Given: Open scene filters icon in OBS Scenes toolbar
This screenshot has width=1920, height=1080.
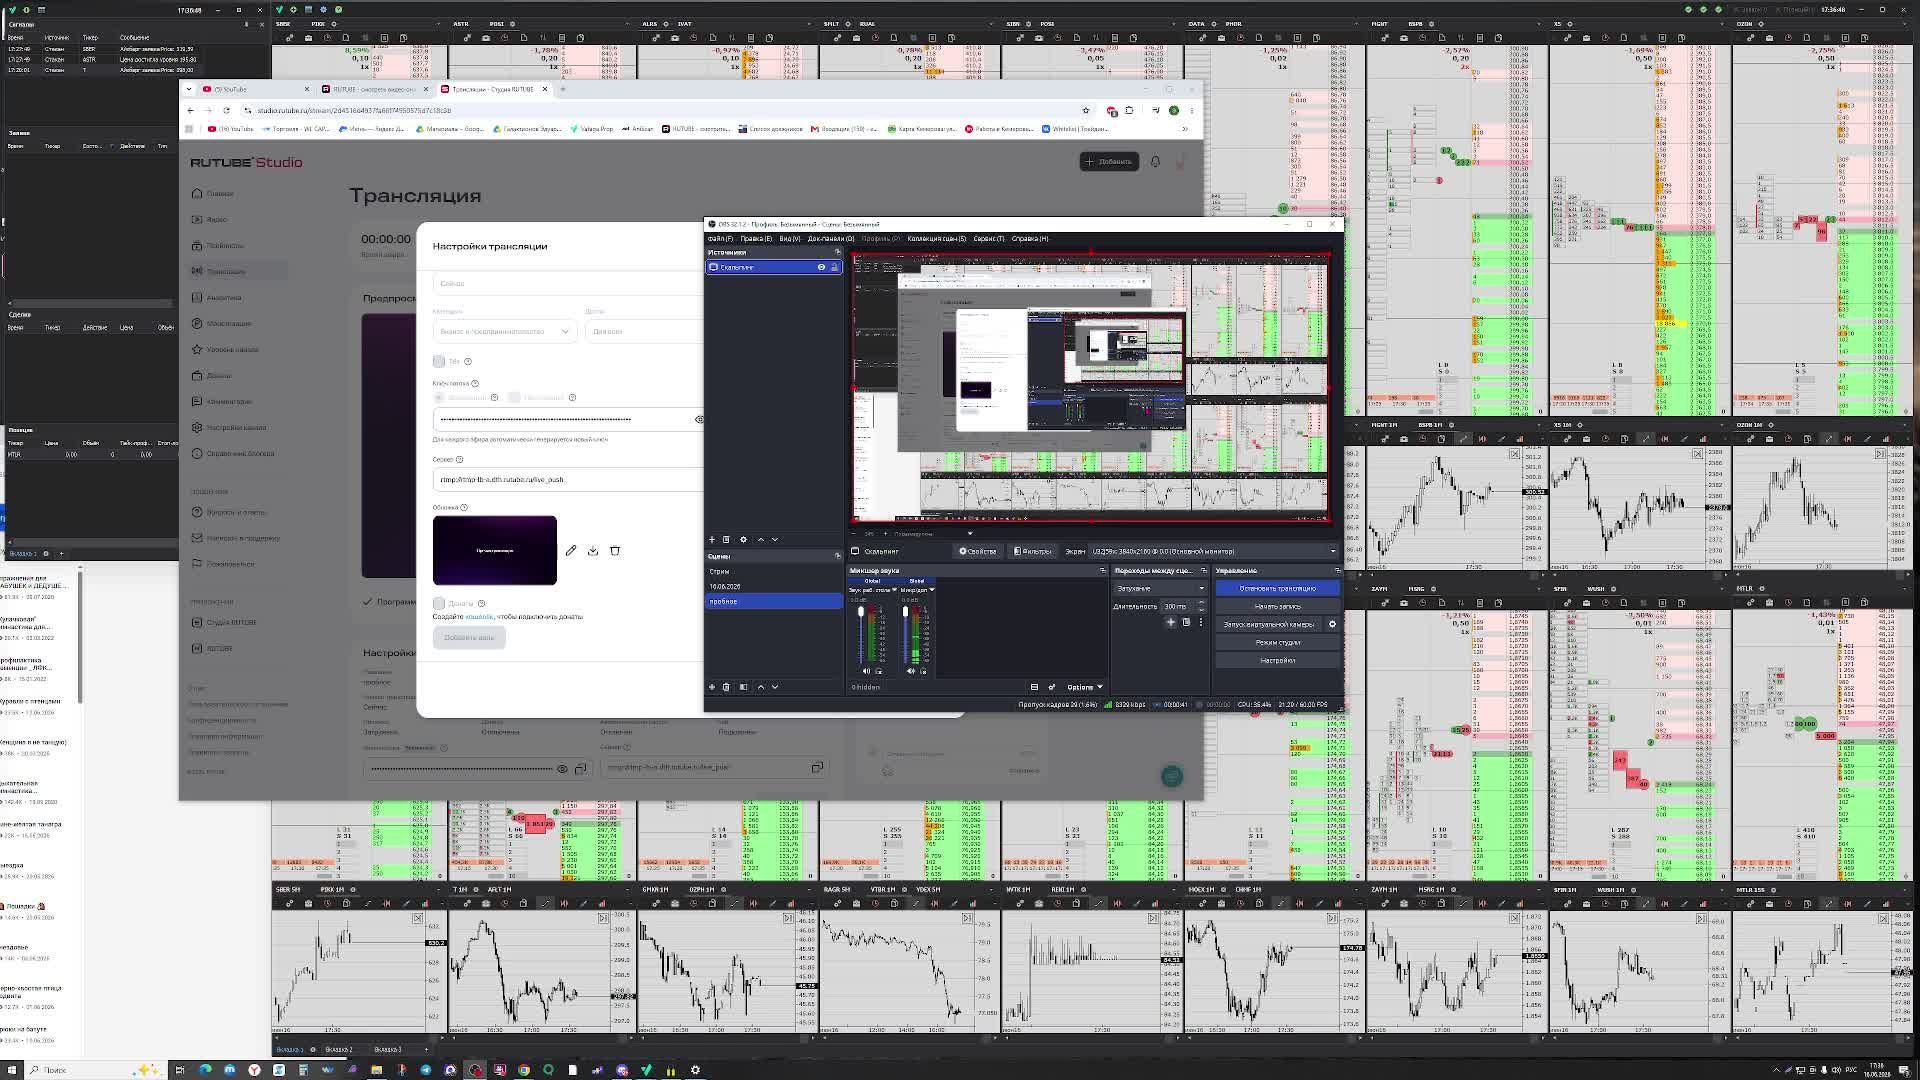Looking at the screenshot, I should pyautogui.click(x=743, y=687).
